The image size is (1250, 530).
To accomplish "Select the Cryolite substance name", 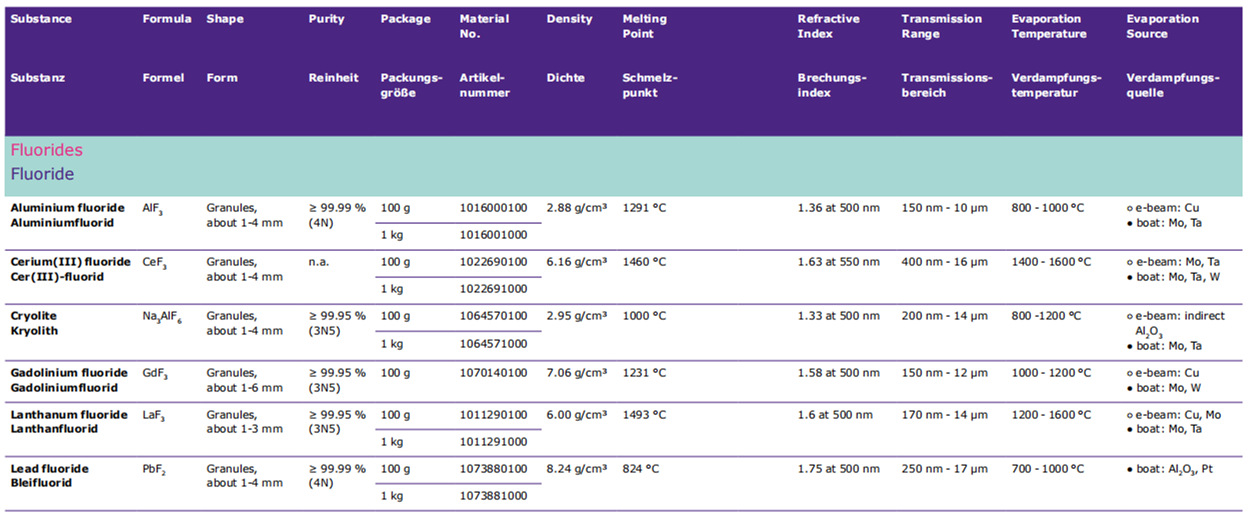I will point(36,316).
